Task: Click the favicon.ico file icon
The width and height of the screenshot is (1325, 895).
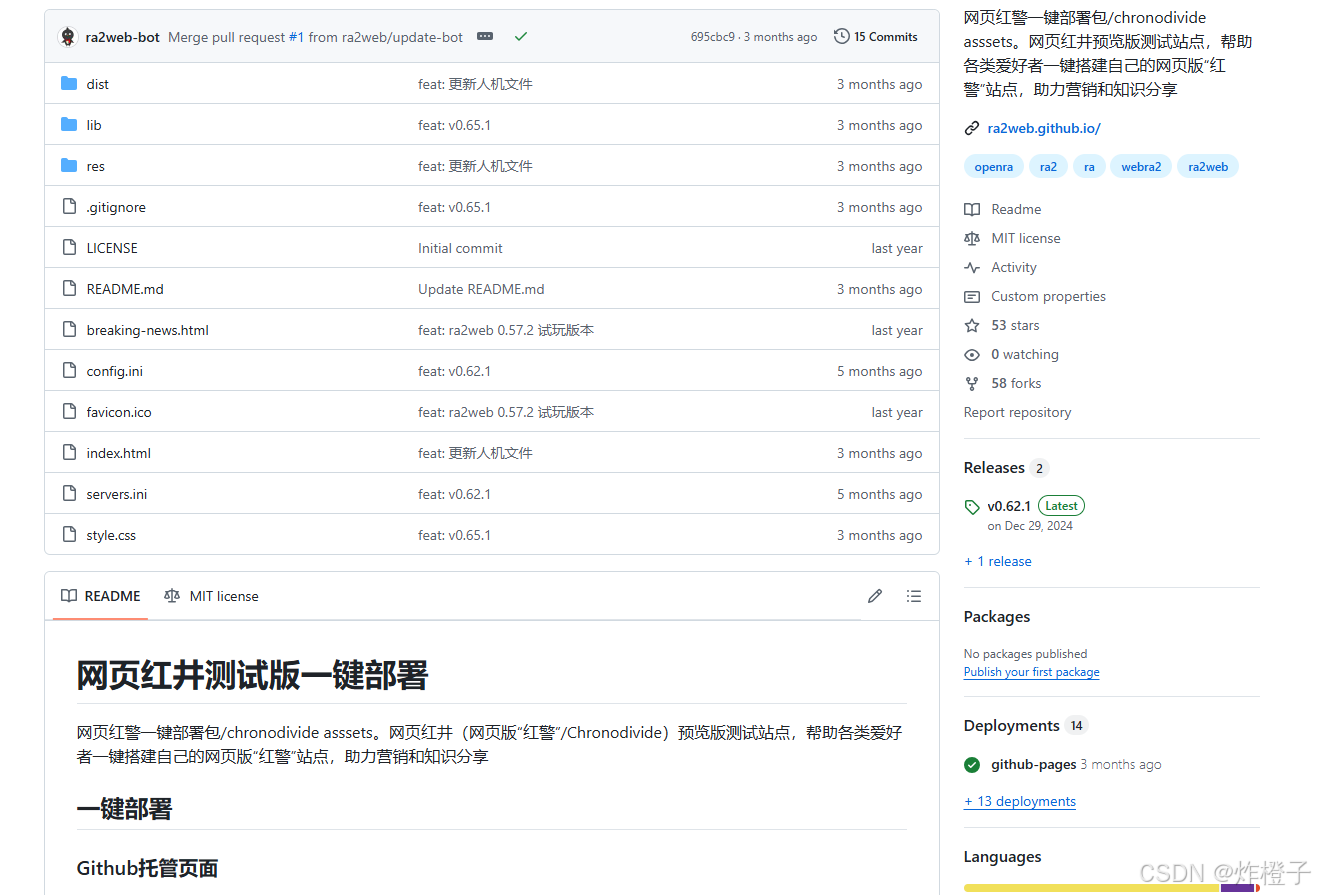Action: (69, 412)
